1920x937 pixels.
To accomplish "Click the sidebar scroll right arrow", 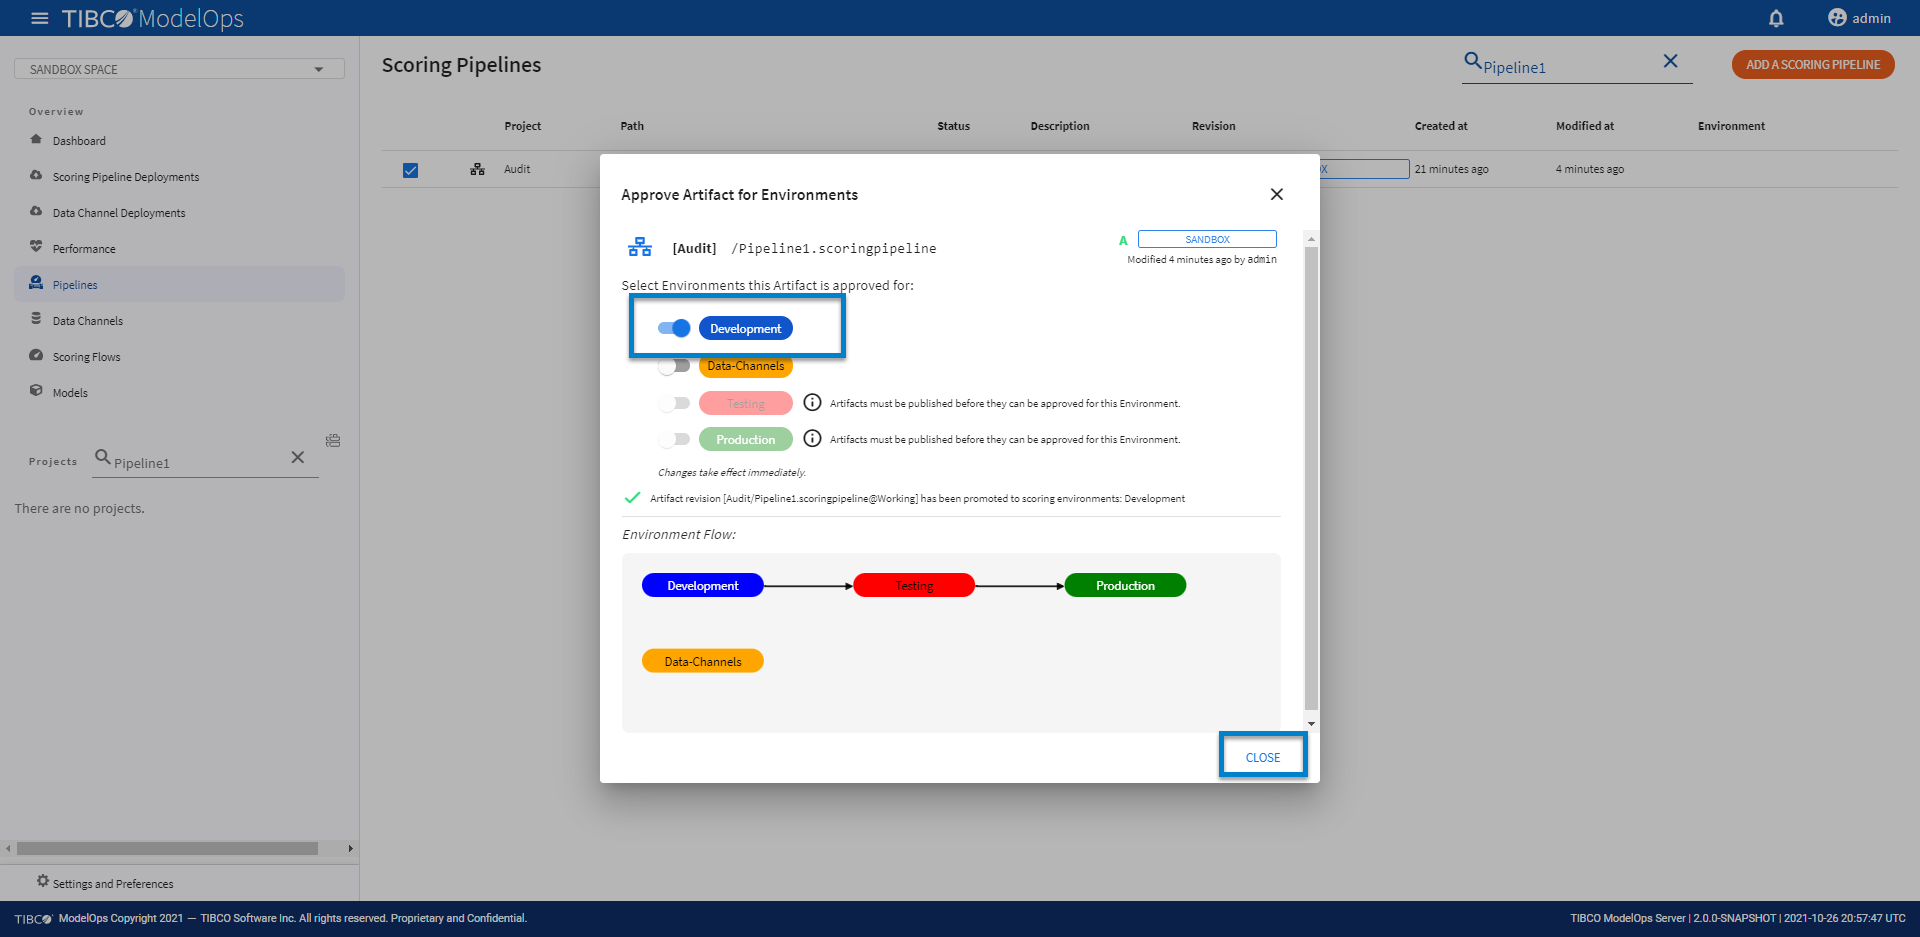I will pyautogui.click(x=350, y=848).
